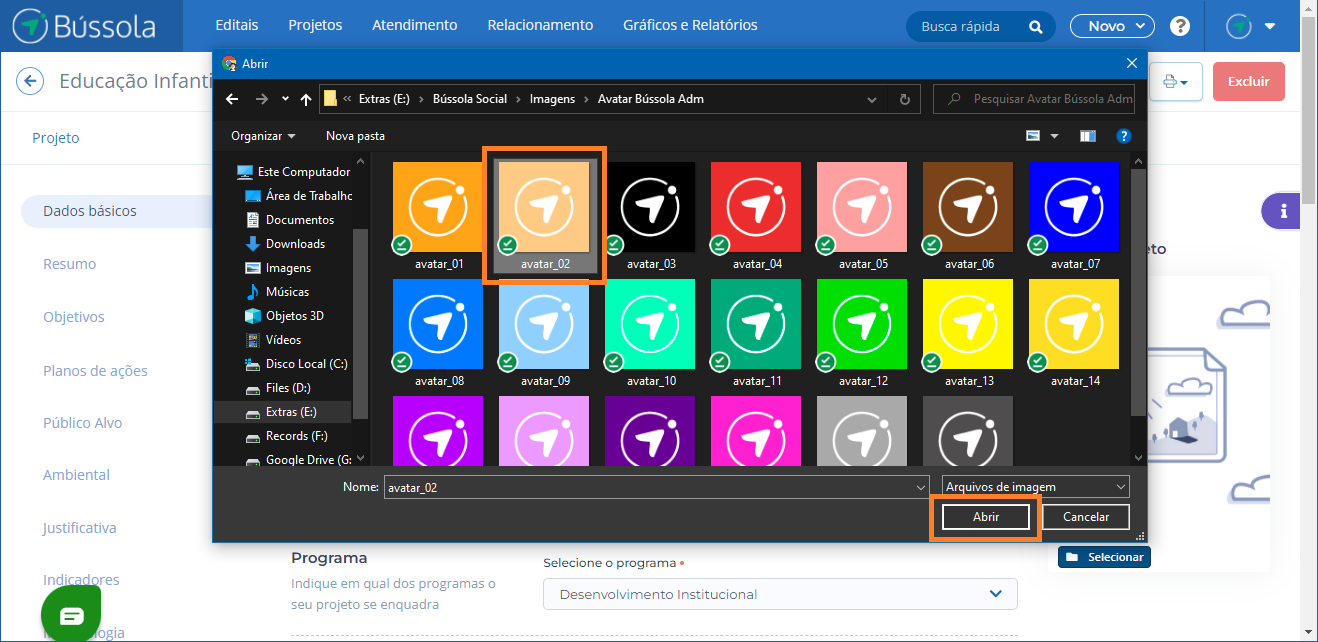This screenshot has height=642, width=1318.
Task: Expand the address path history dropdown
Action: pyautogui.click(x=872, y=99)
